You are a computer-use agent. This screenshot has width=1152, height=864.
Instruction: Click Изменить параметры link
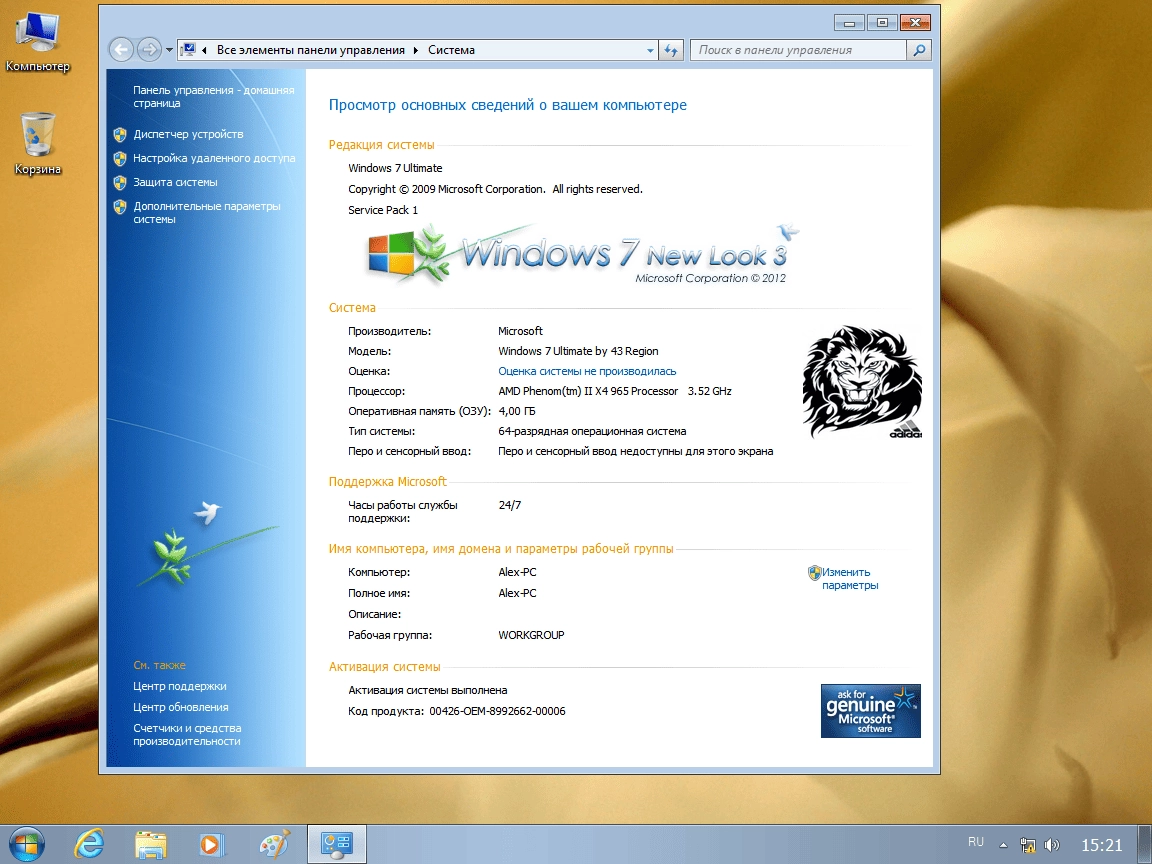(850, 578)
